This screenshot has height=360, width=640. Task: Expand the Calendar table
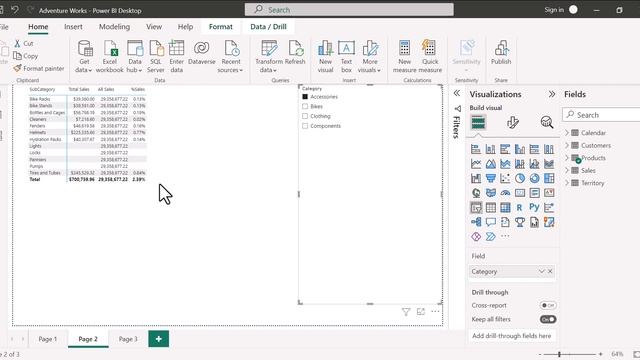coord(567,133)
